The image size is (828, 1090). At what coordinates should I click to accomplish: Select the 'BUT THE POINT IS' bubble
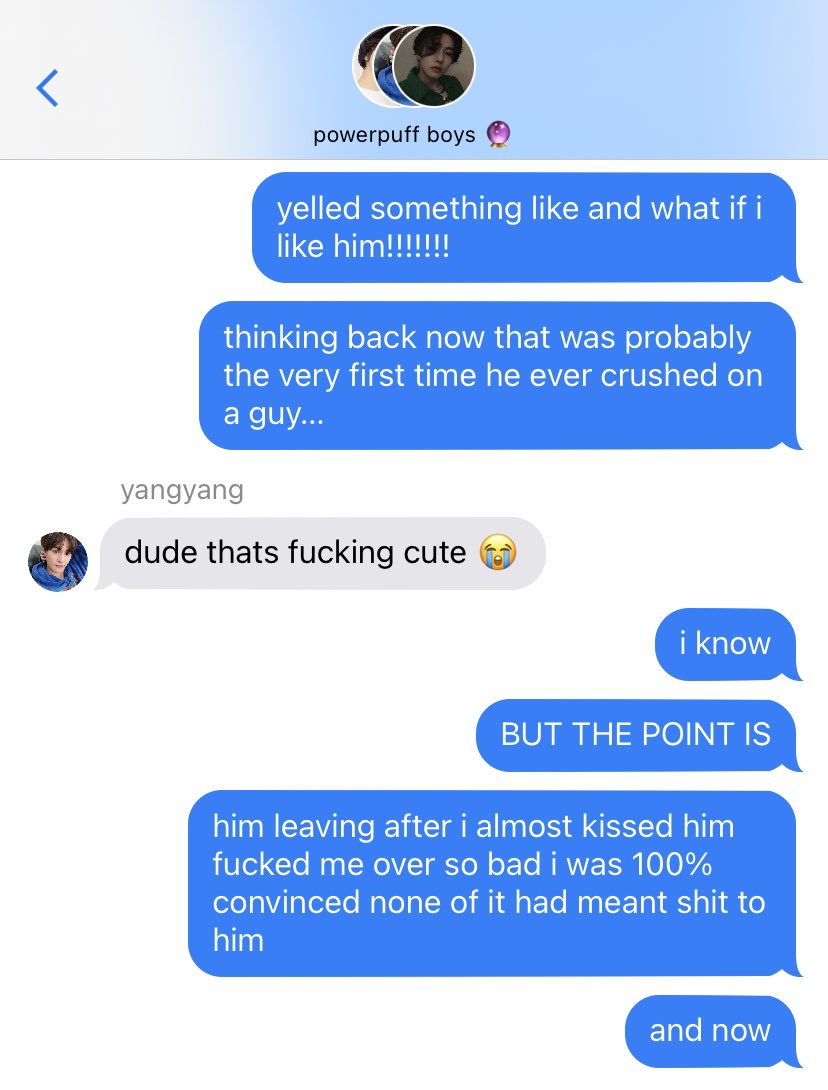pyautogui.click(x=638, y=735)
